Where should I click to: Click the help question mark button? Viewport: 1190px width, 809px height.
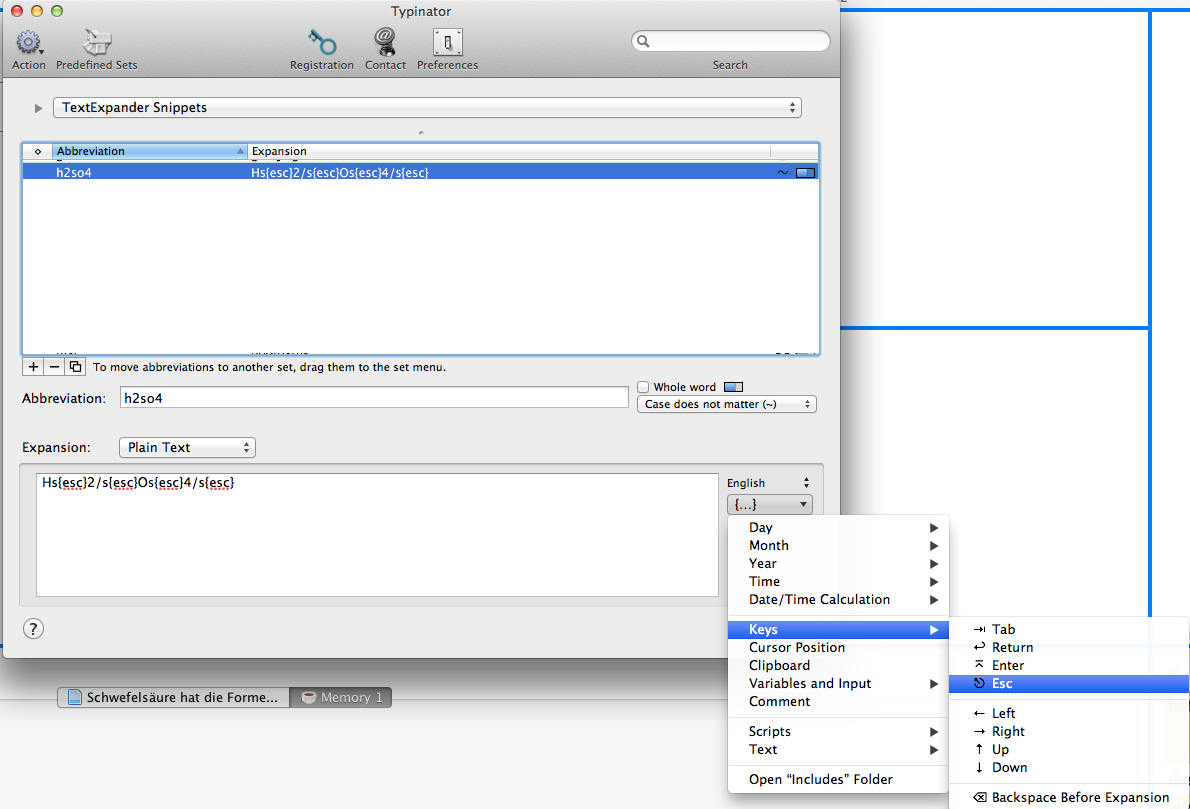[34, 628]
